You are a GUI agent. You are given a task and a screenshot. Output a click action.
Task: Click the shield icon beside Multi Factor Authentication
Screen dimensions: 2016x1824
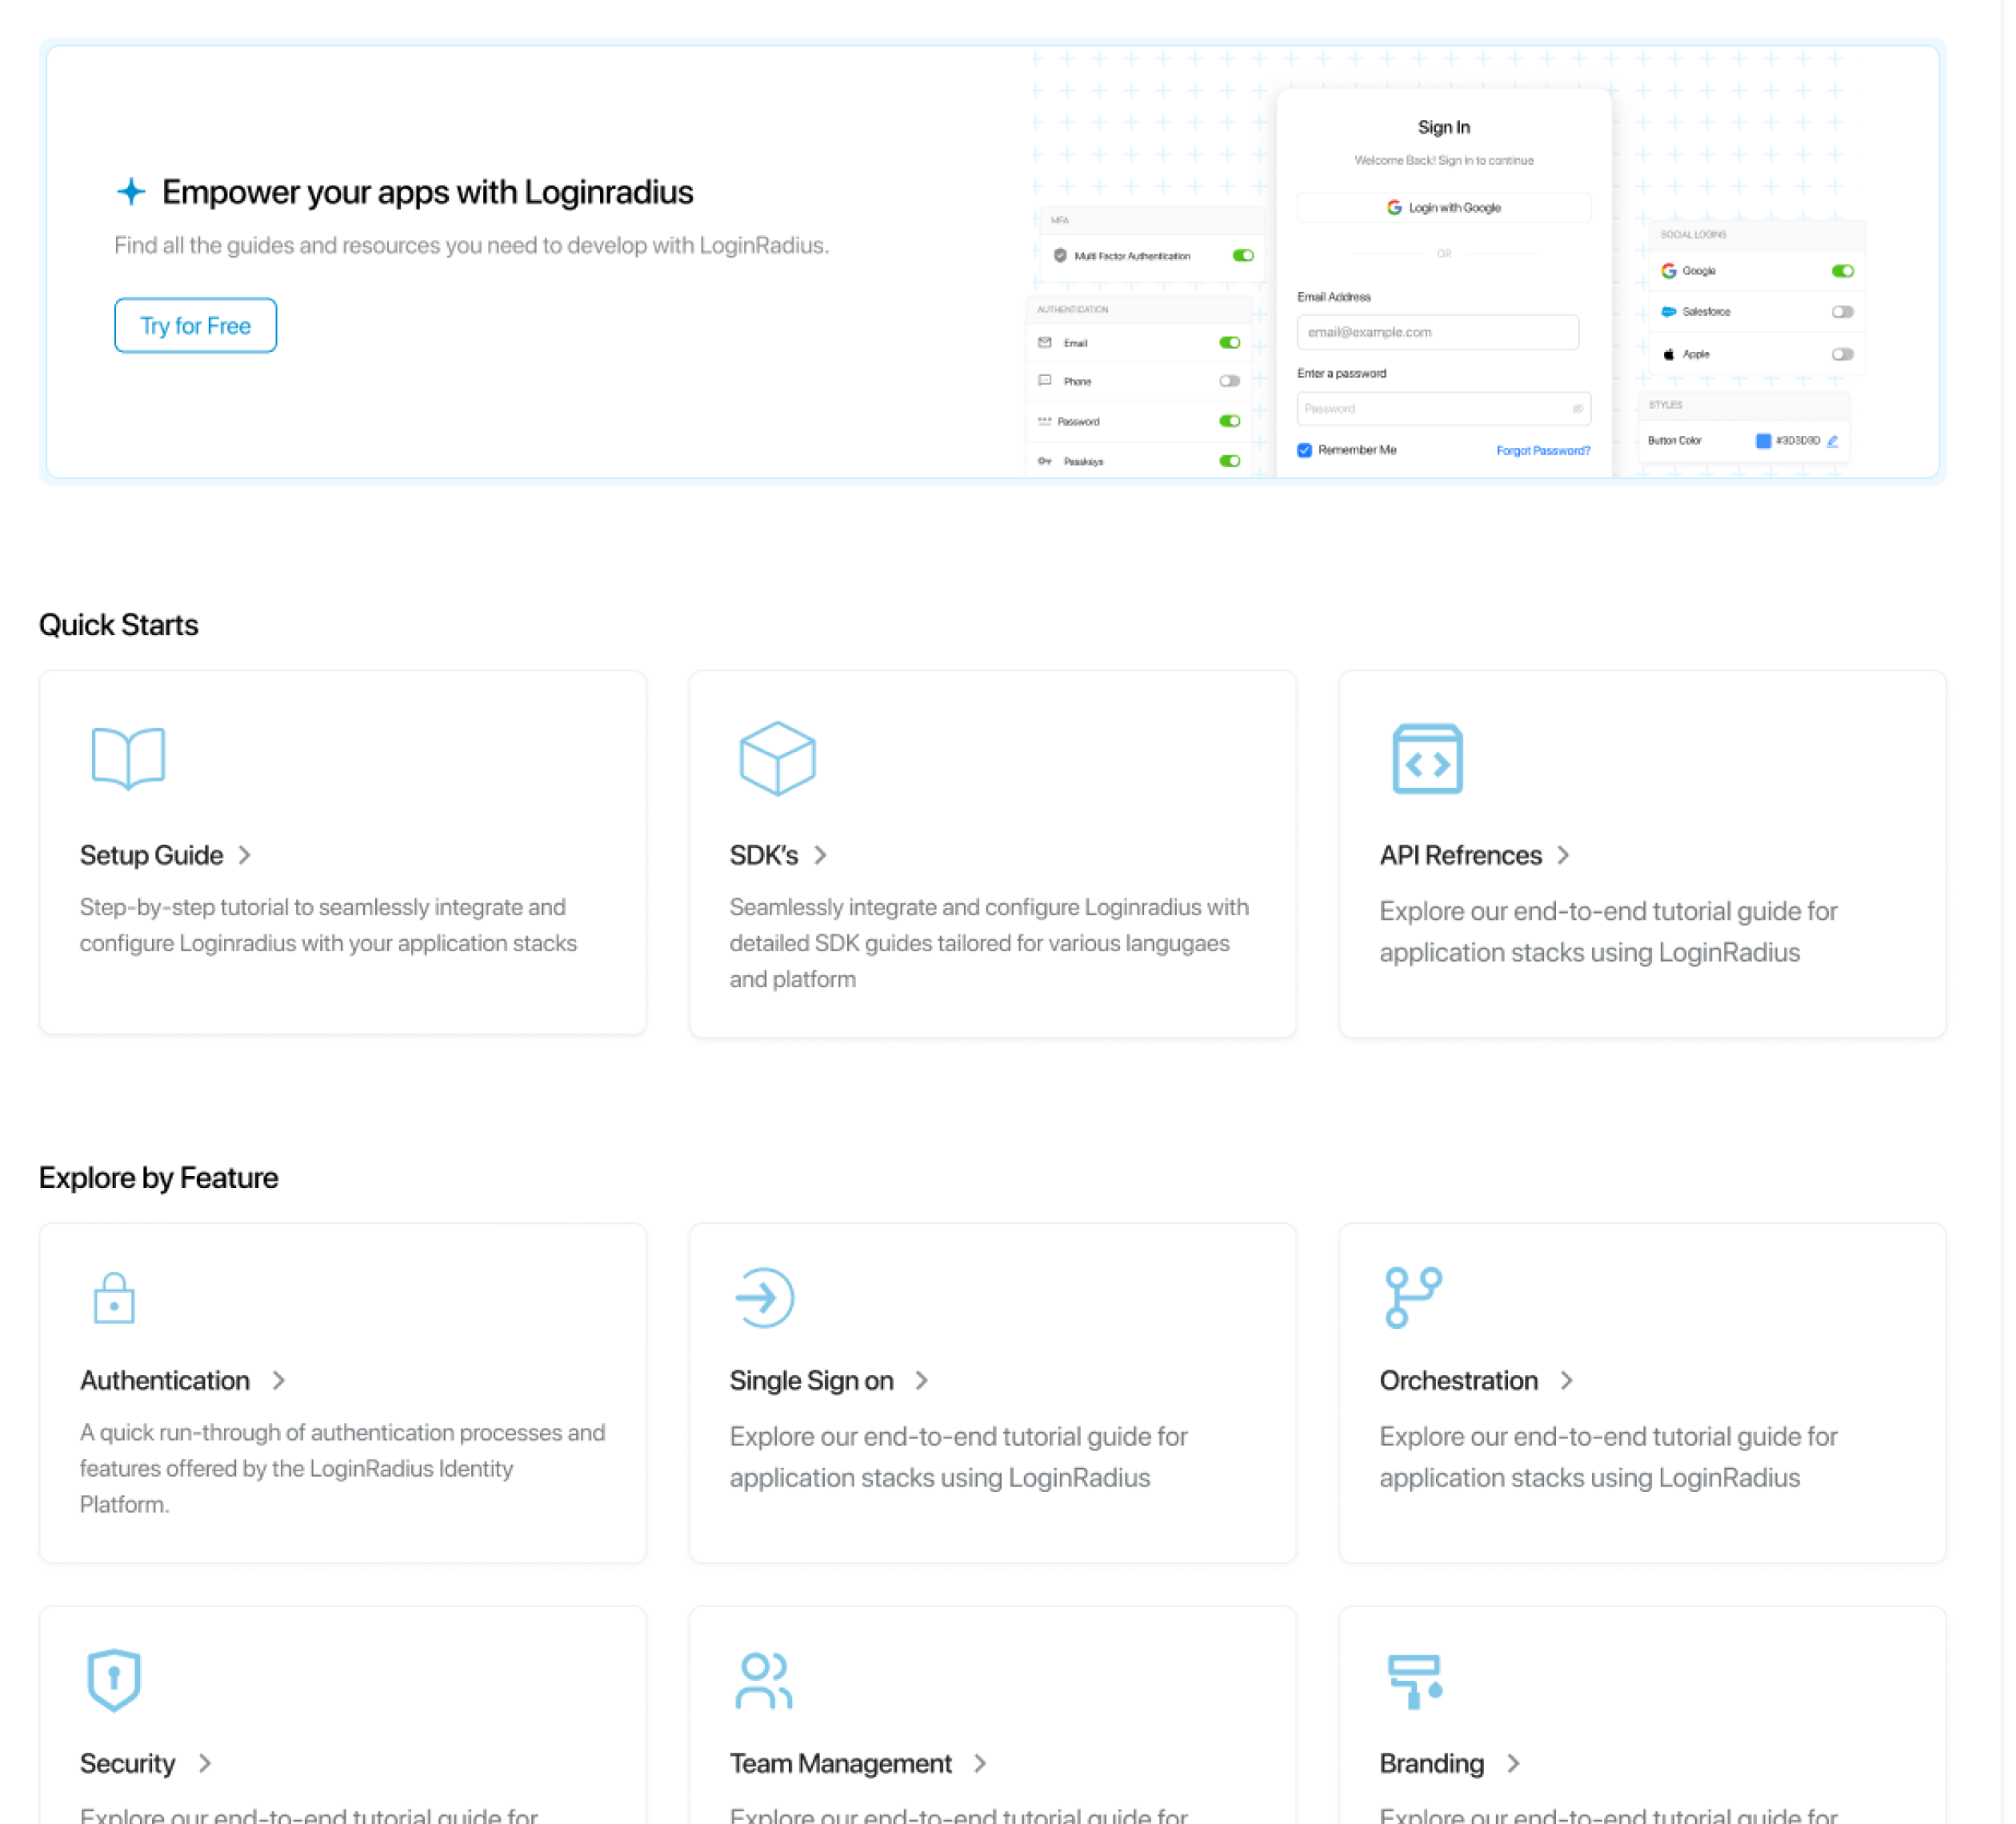1060,256
